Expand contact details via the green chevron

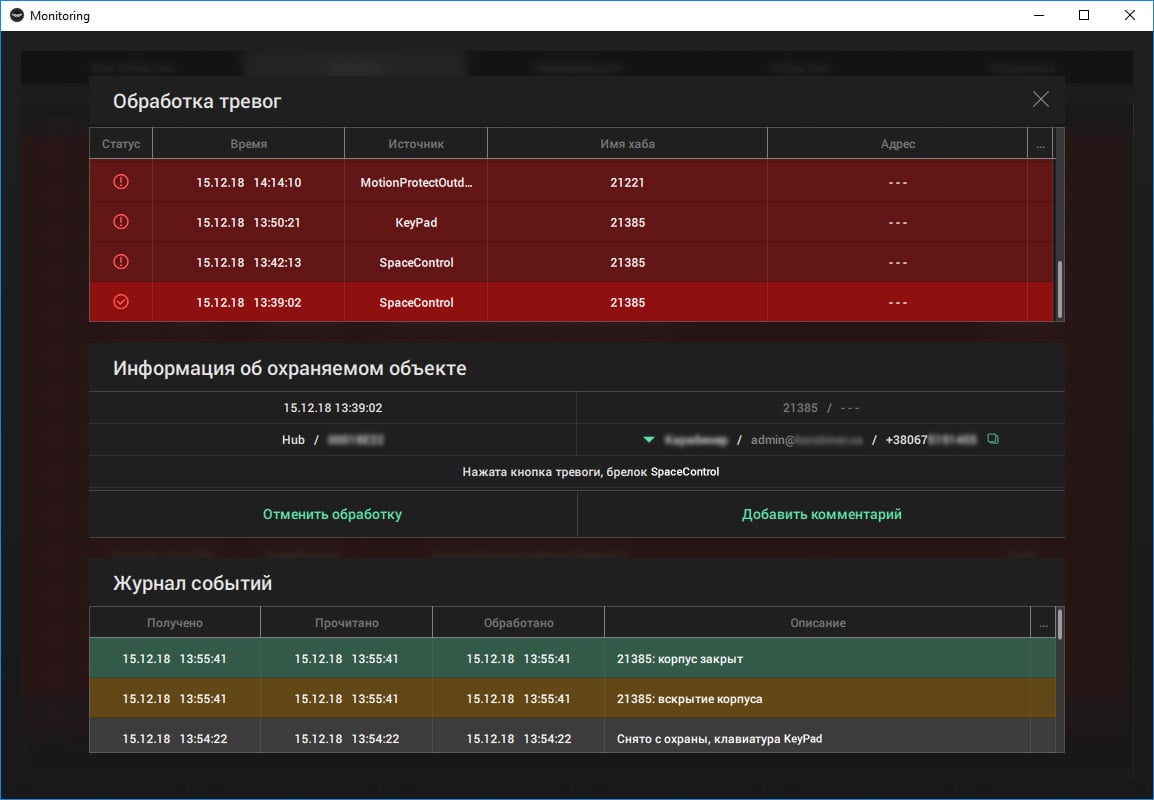click(x=648, y=438)
